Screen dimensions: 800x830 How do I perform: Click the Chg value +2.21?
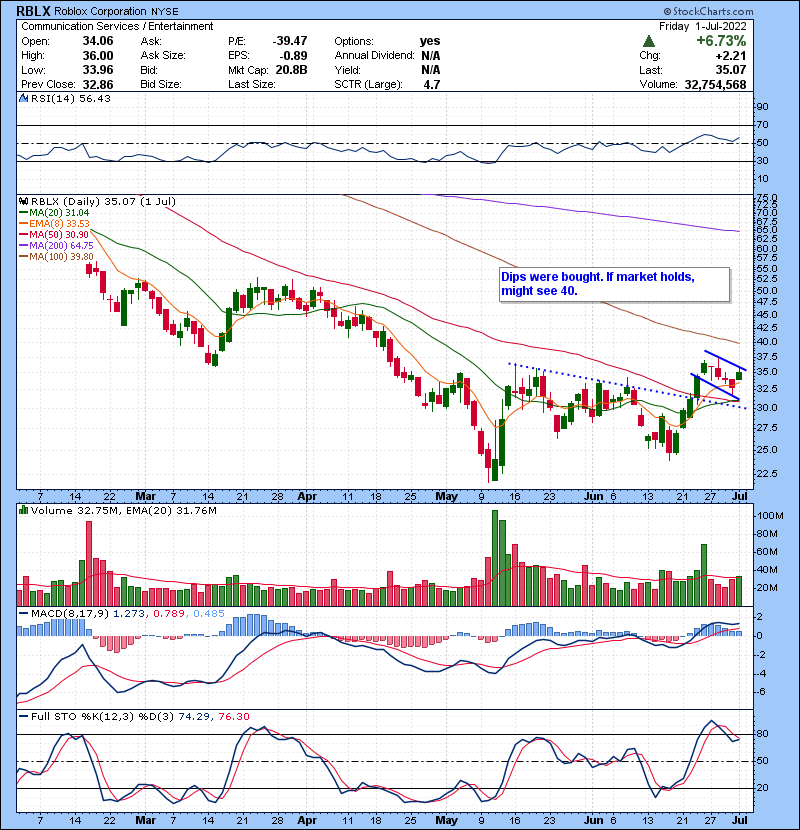pyautogui.click(x=731, y=56)
